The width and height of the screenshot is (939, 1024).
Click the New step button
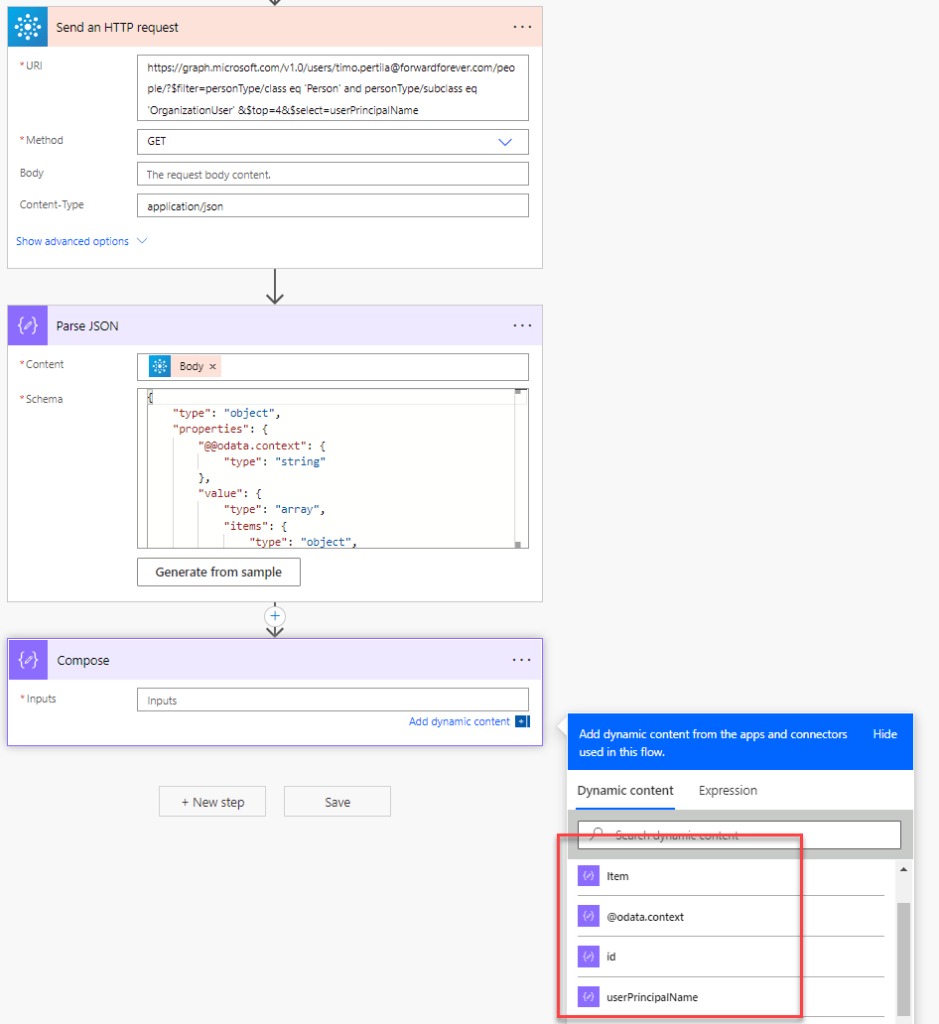[212, 802]
